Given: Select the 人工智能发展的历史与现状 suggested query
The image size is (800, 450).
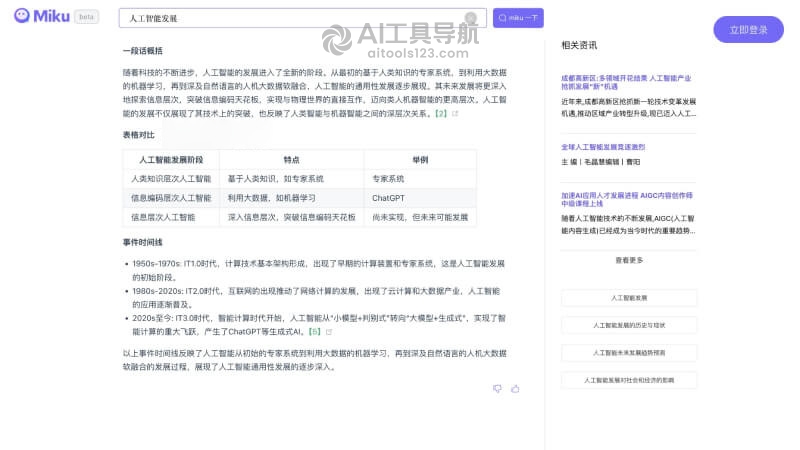Looking at the screenshot, I should coord(629,325).
